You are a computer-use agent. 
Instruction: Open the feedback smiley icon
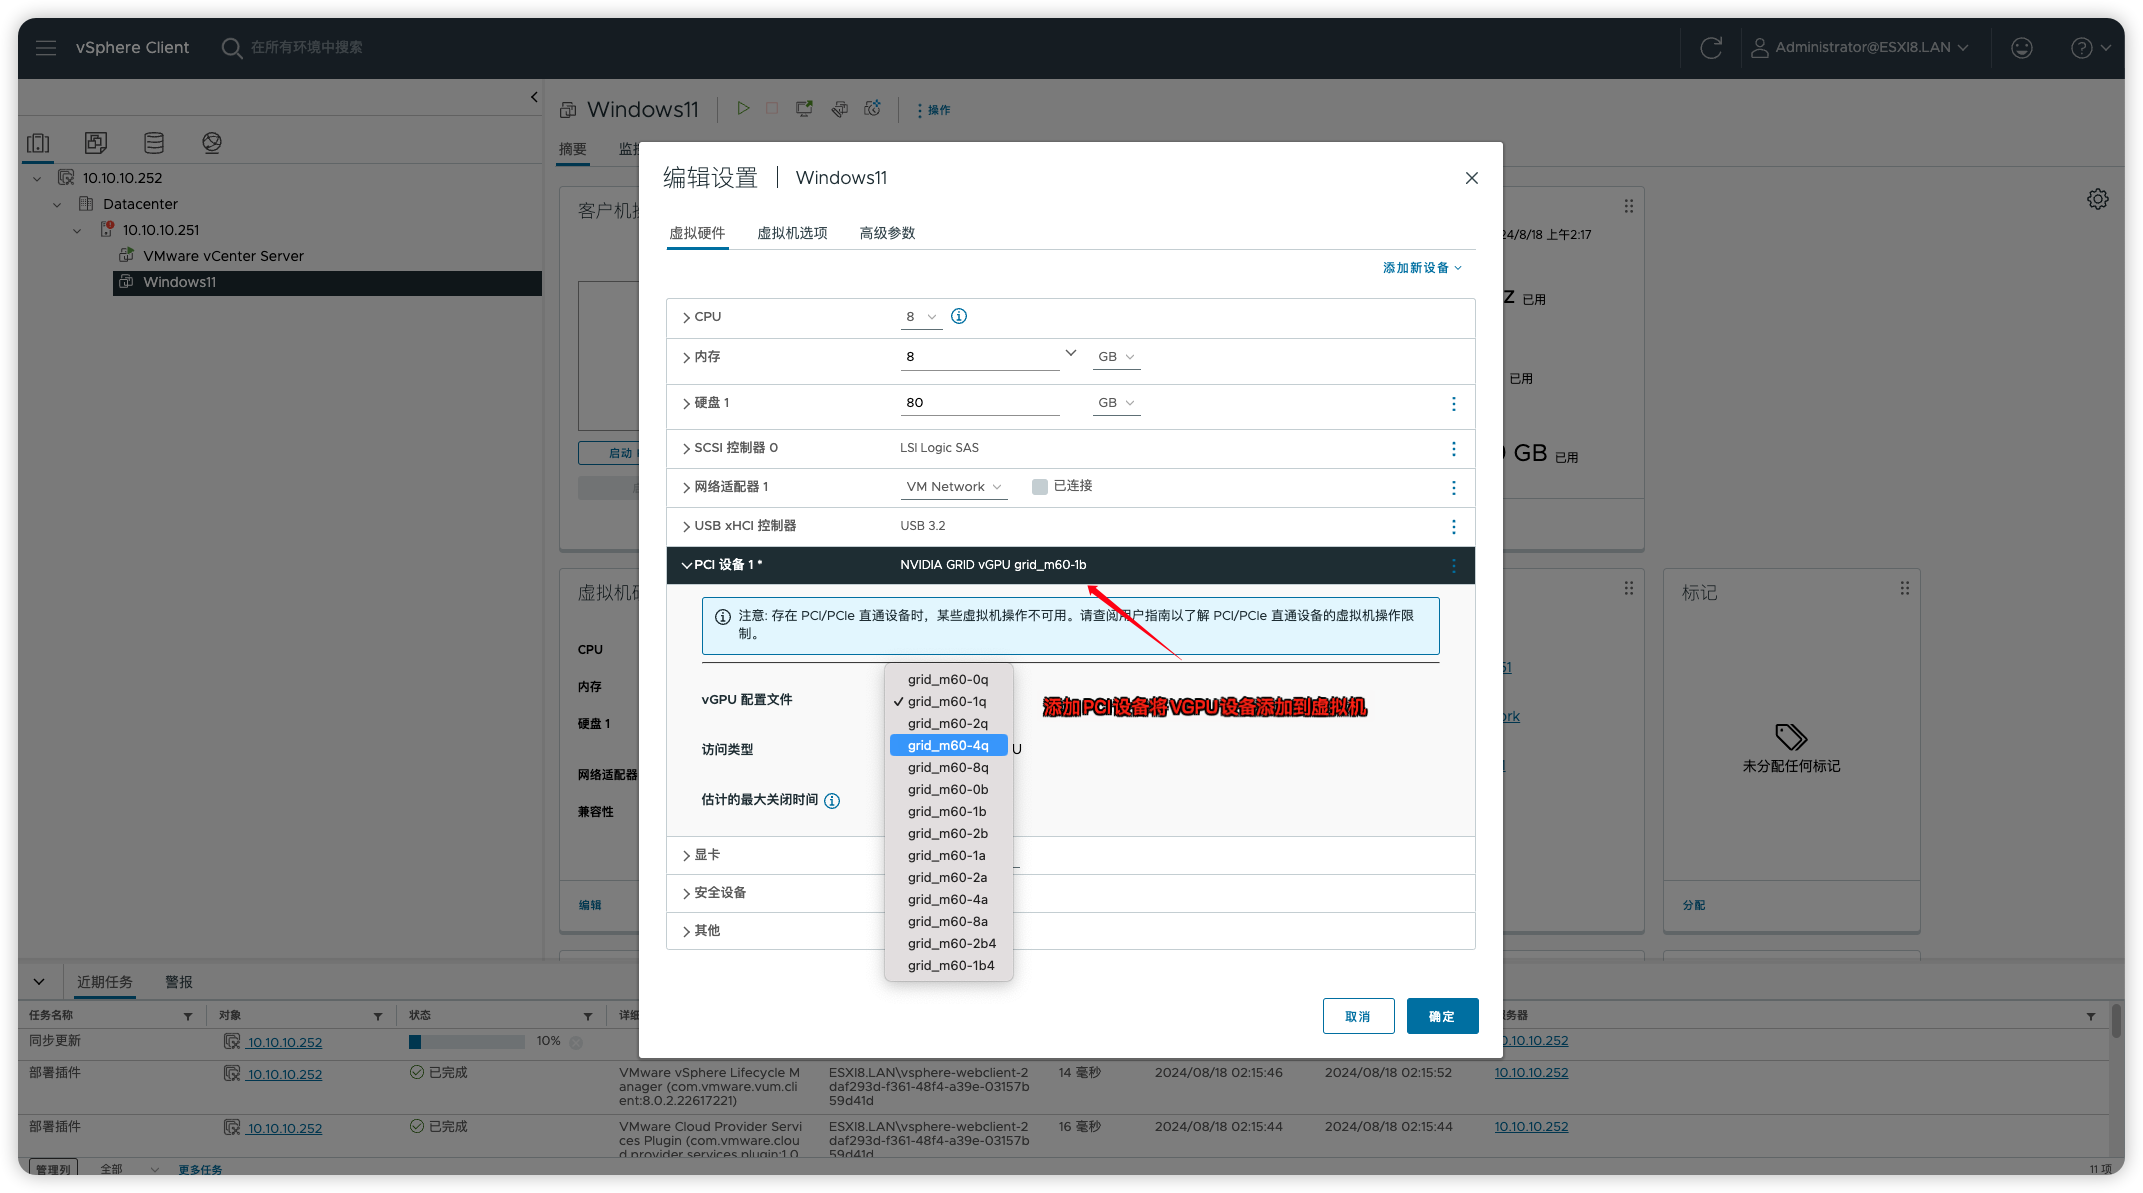2022,47
